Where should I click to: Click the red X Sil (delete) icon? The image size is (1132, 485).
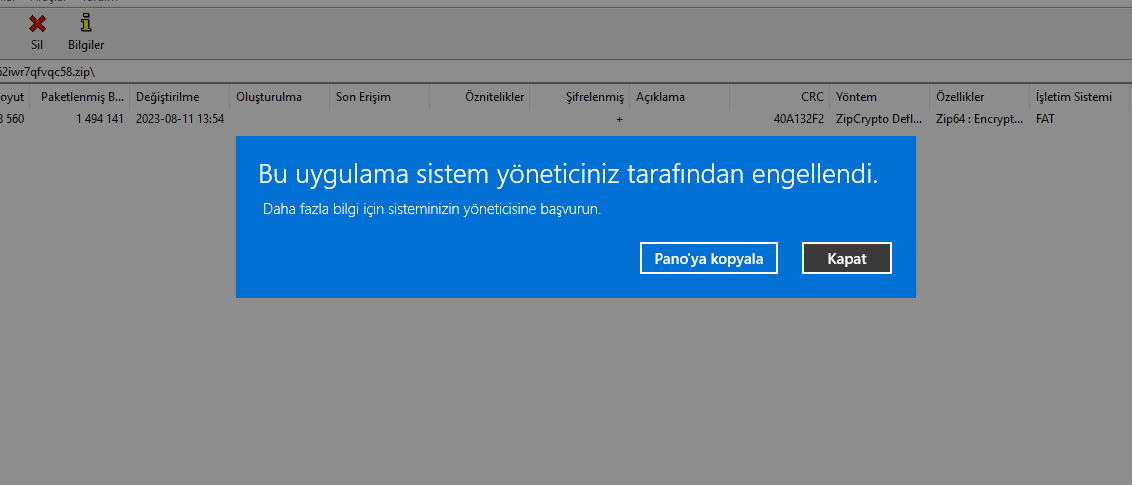click(x=38, y=25)
